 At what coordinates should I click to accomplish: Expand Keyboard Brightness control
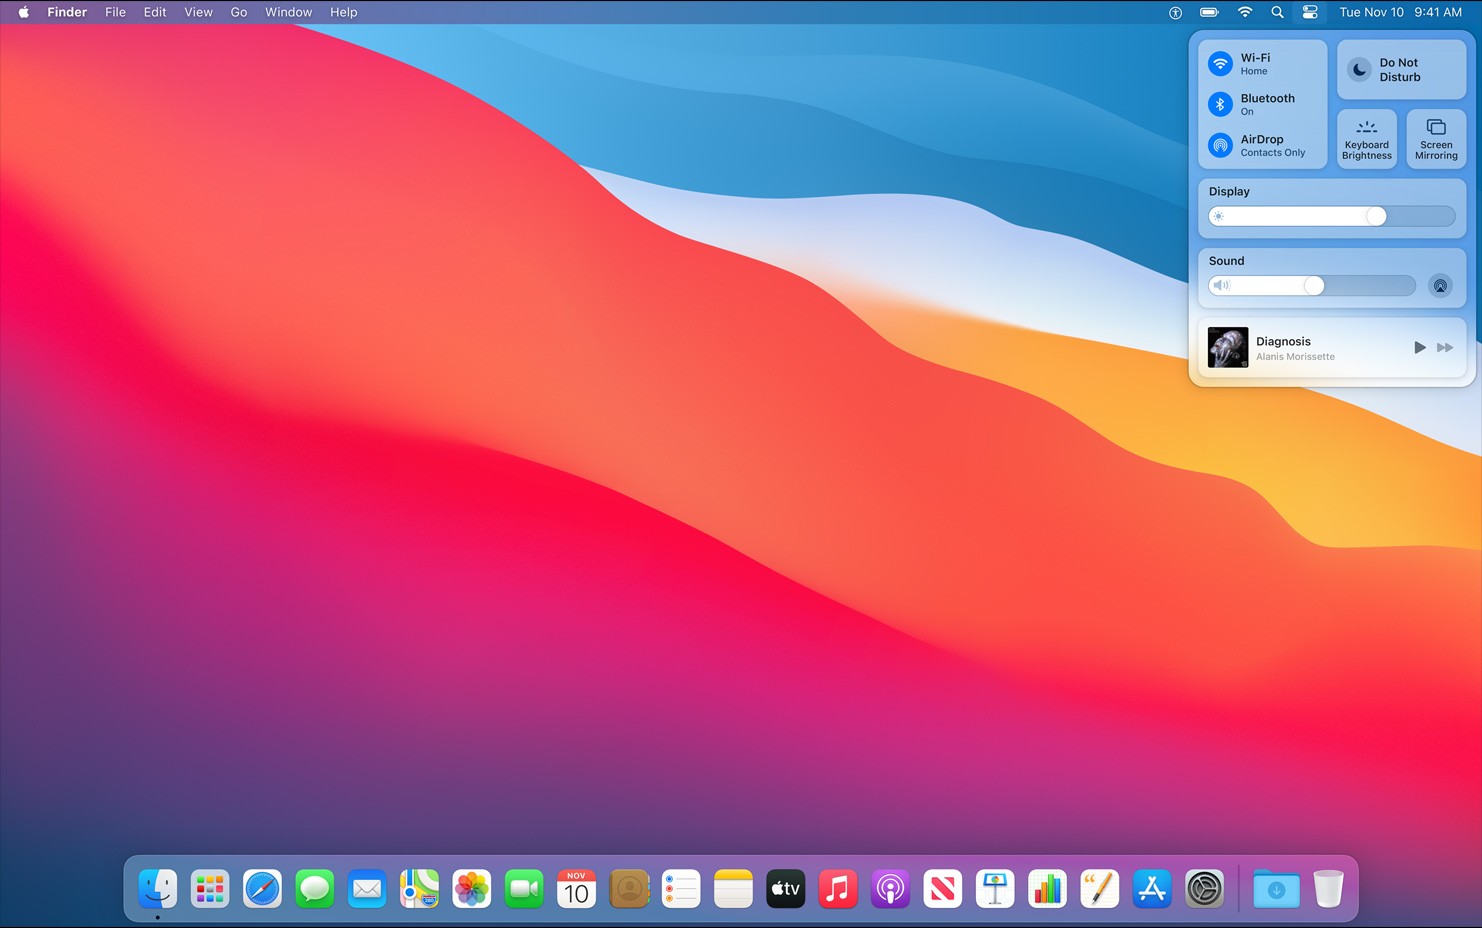(1367, 139)
